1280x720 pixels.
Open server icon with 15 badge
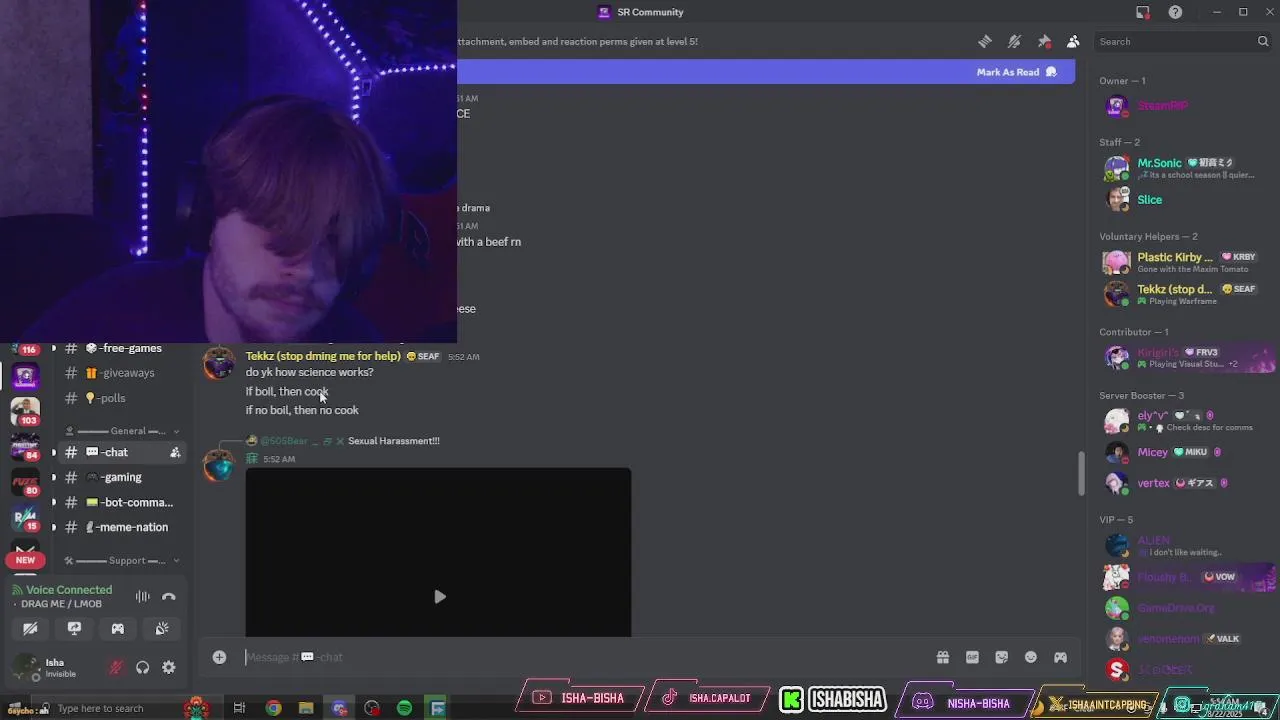click(x=25, y=518)
